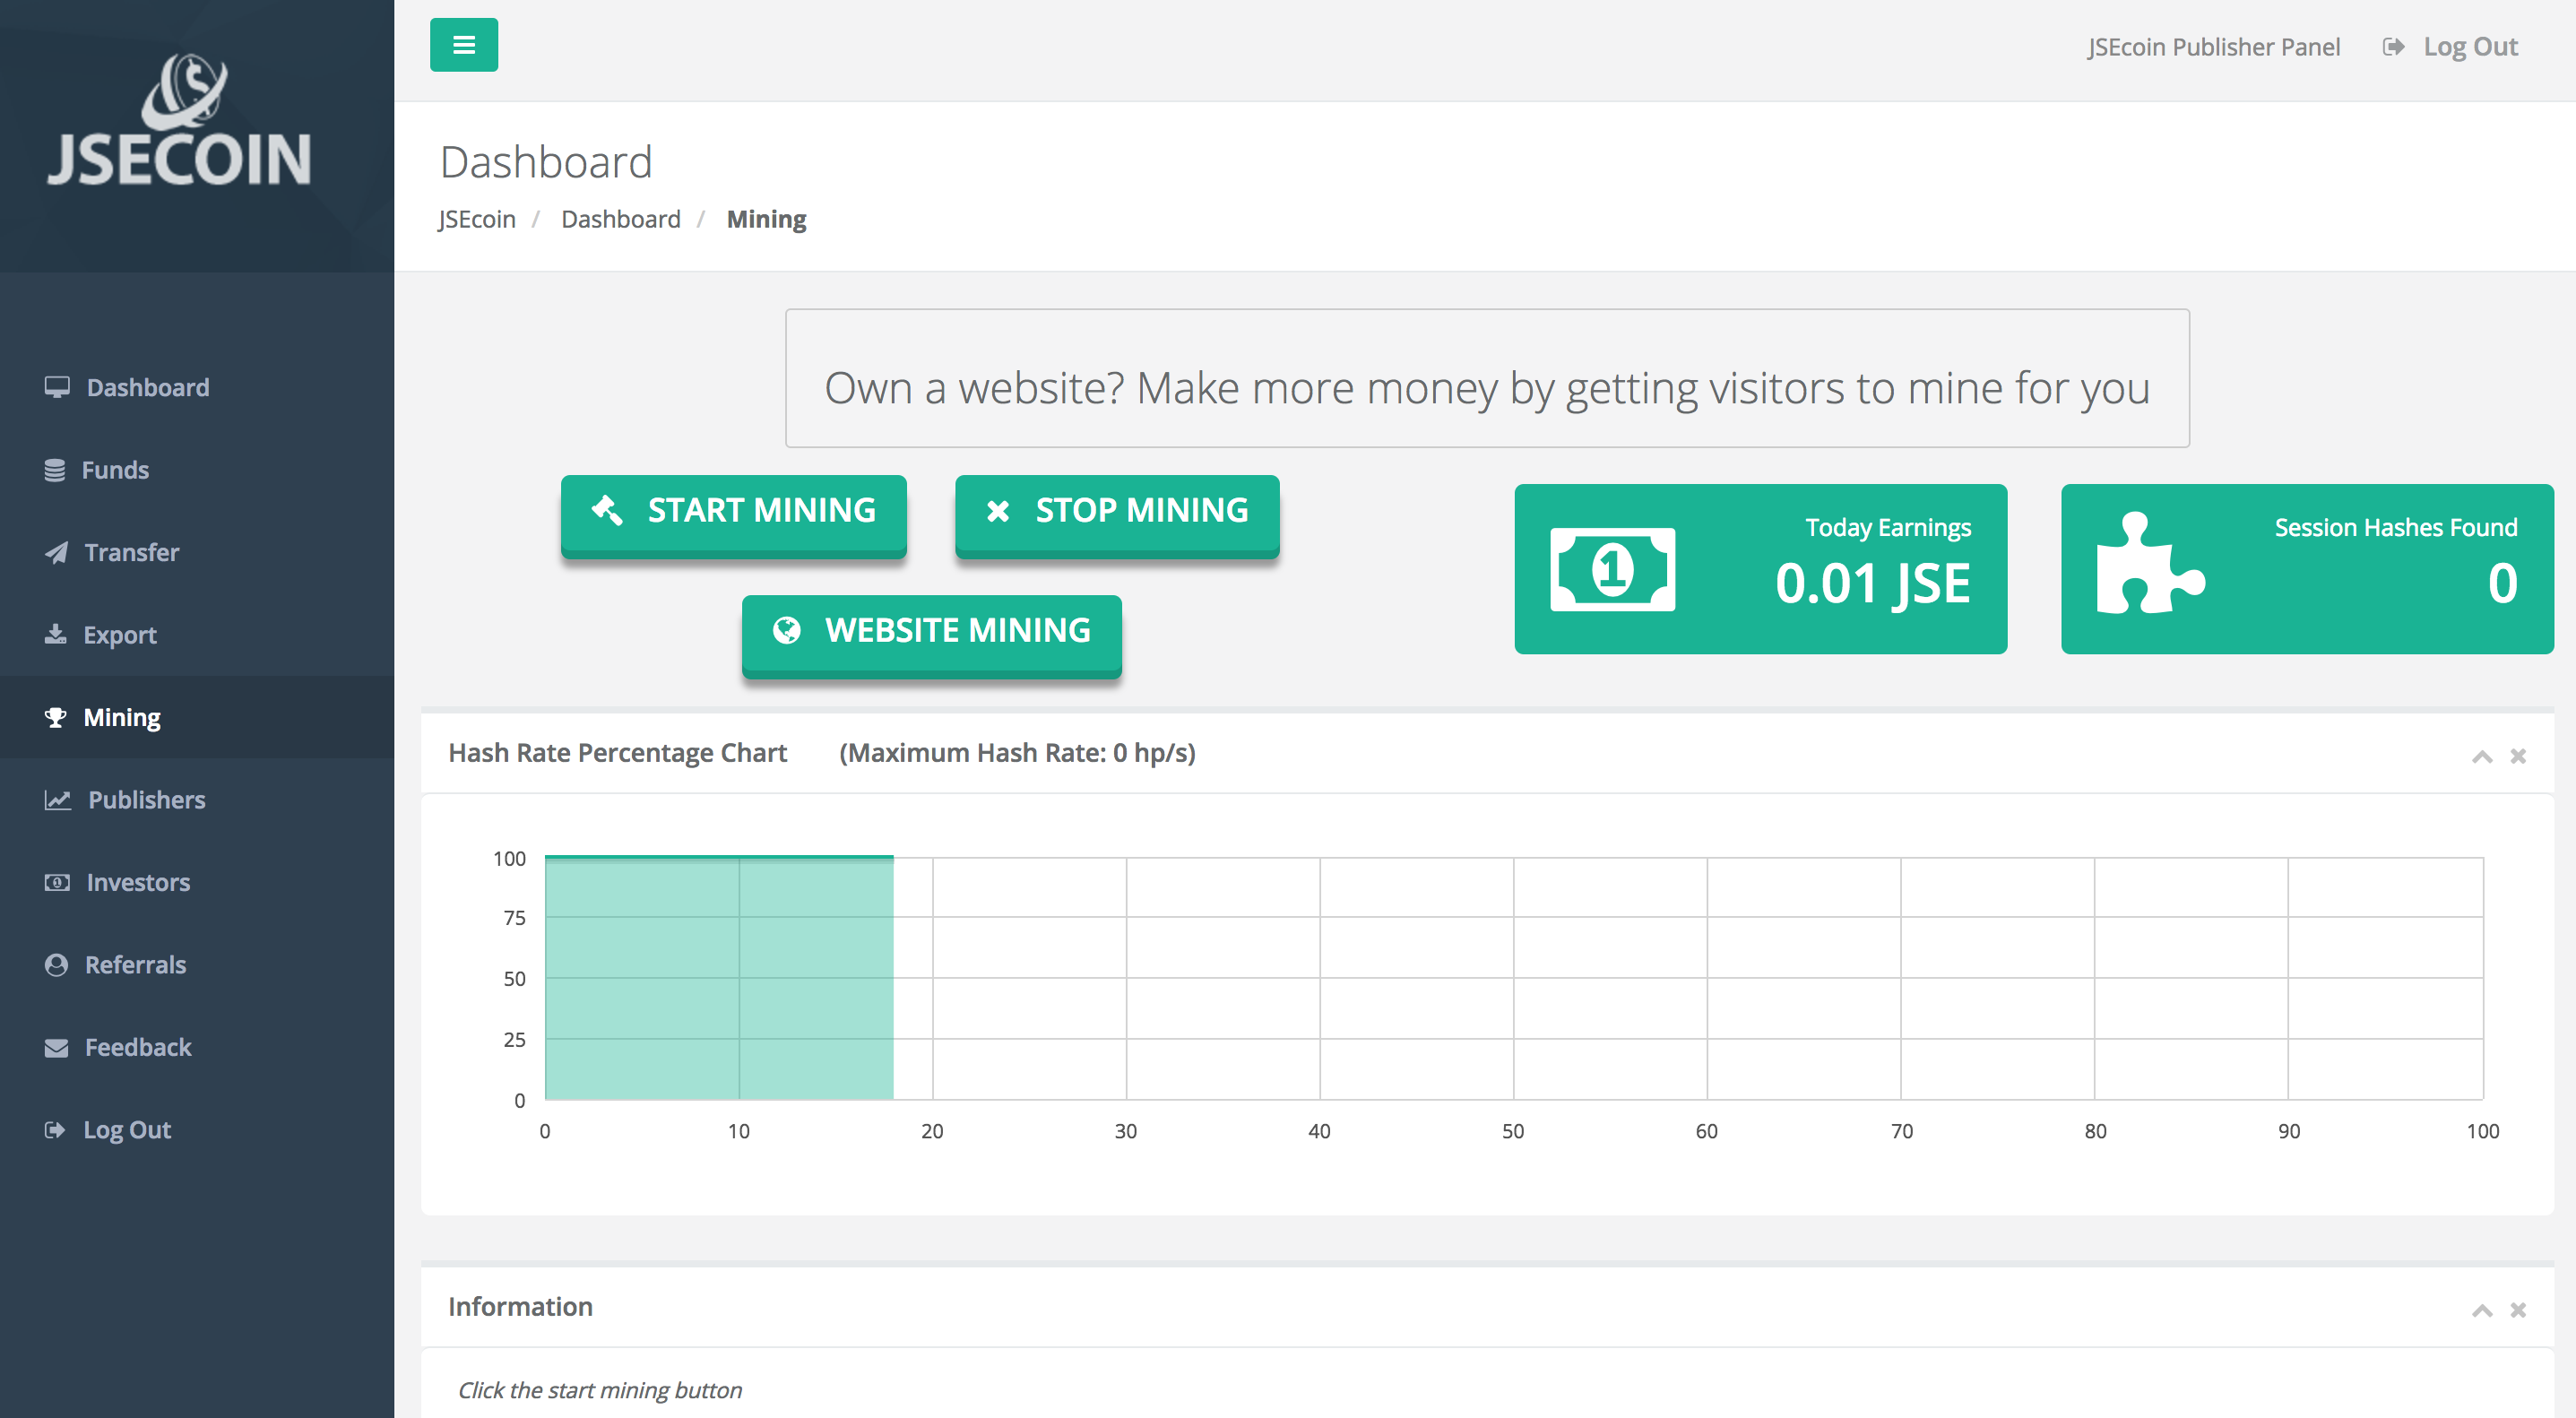
Task: Collapse the Hash Rate Percentage Chart panel
Action: click(2481, 757)
